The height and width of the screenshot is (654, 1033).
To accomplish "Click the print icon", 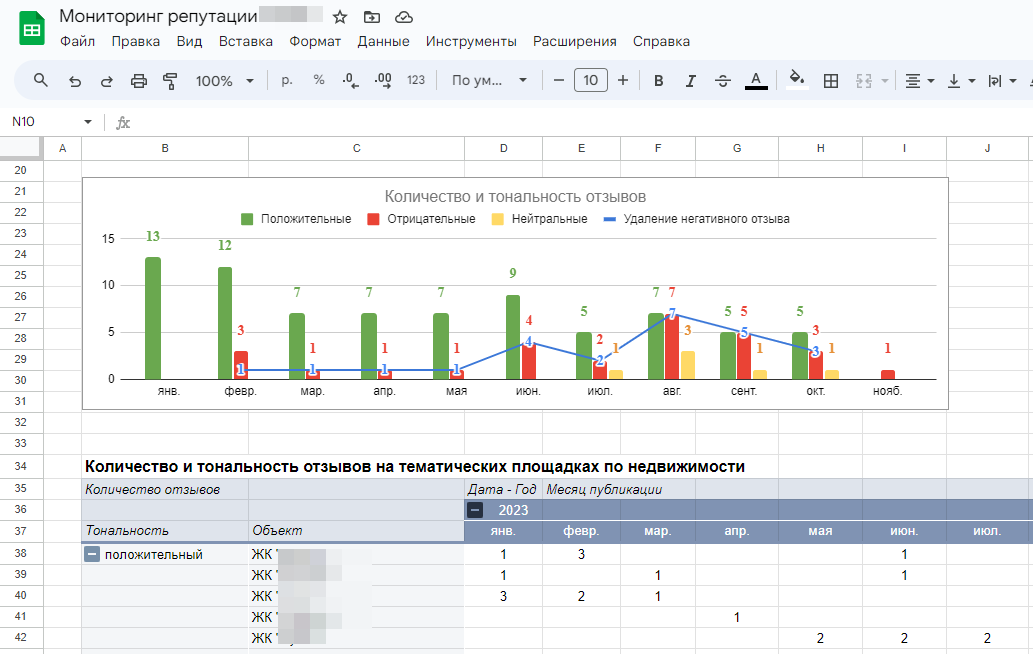I will [x=139, y=81].
